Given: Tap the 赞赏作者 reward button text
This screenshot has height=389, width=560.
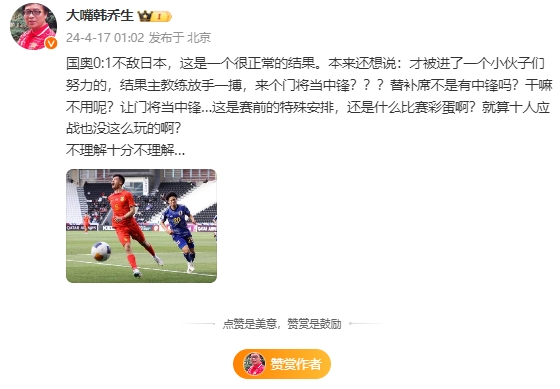Looking at the screenshot, I should click(296, 364).
